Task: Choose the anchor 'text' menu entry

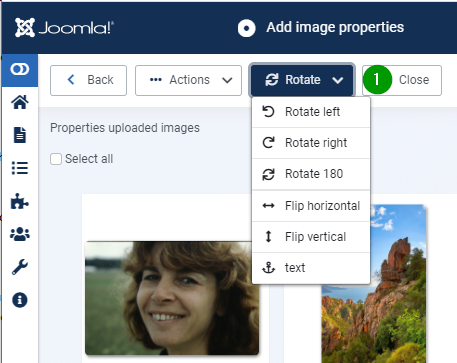Action: pyautogui.click(x=311, y=268)
